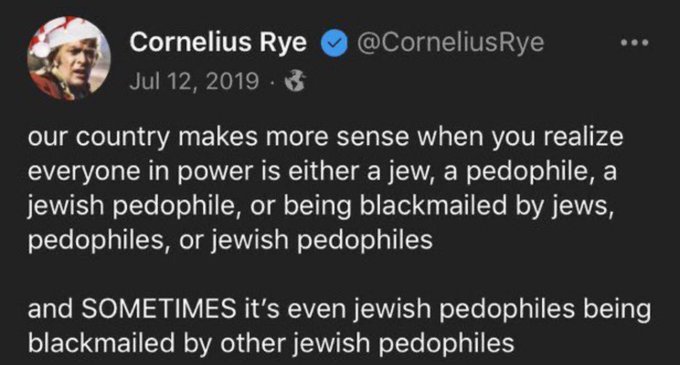Open the Cornelius Rye display name
680x365 pixels.
pos(218,43)
